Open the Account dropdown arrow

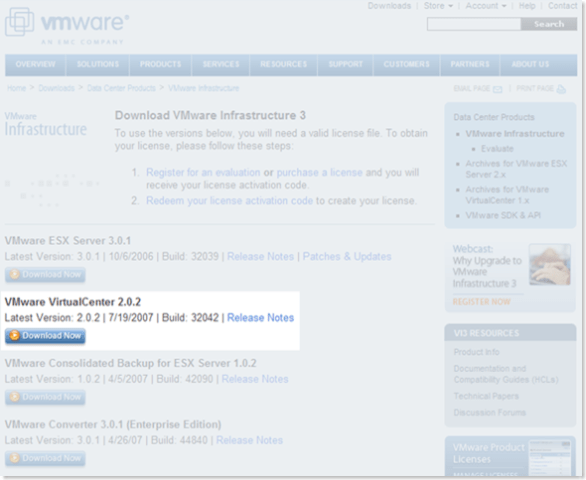point(504,6)
